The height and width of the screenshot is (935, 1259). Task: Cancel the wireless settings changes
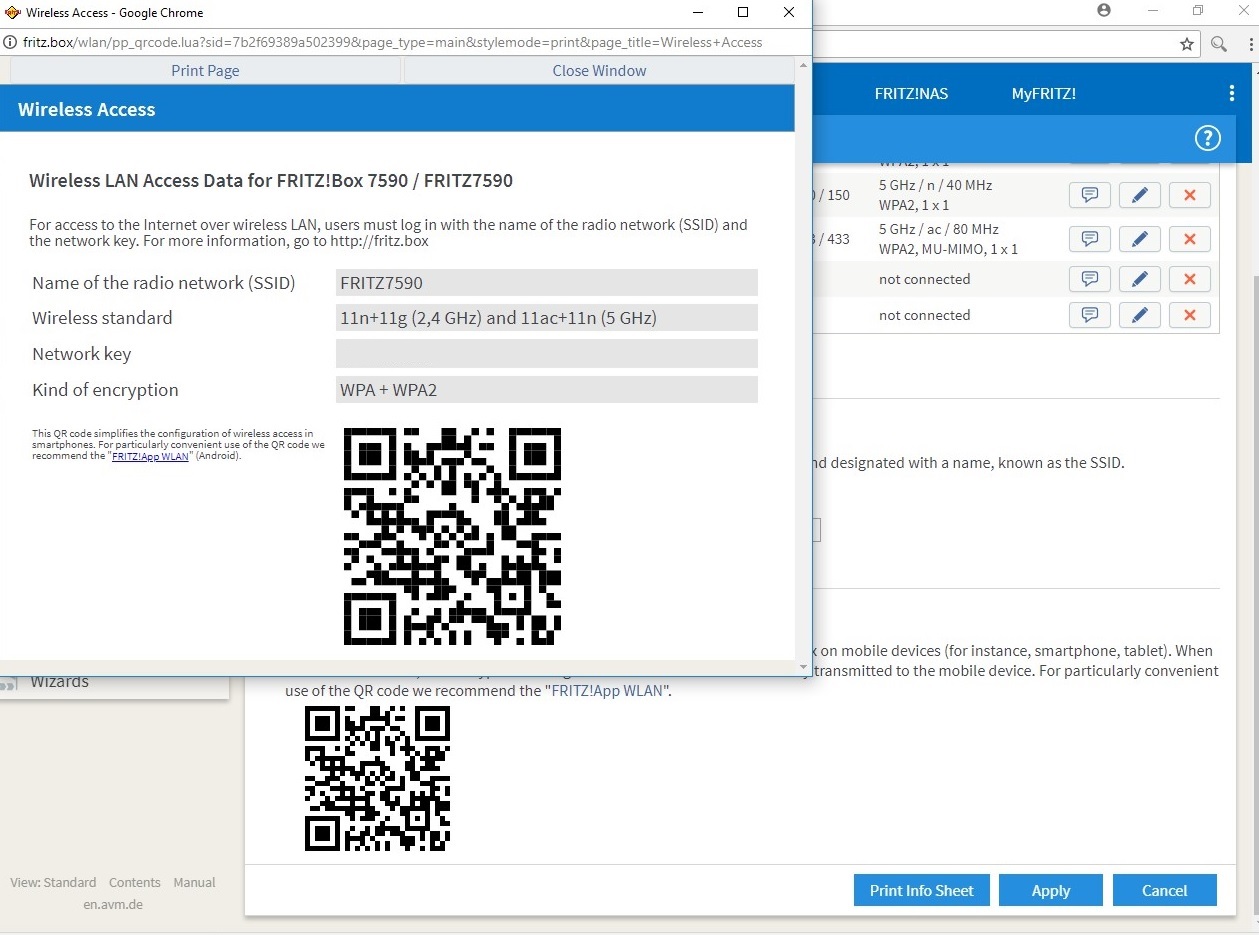(1165, 890)
